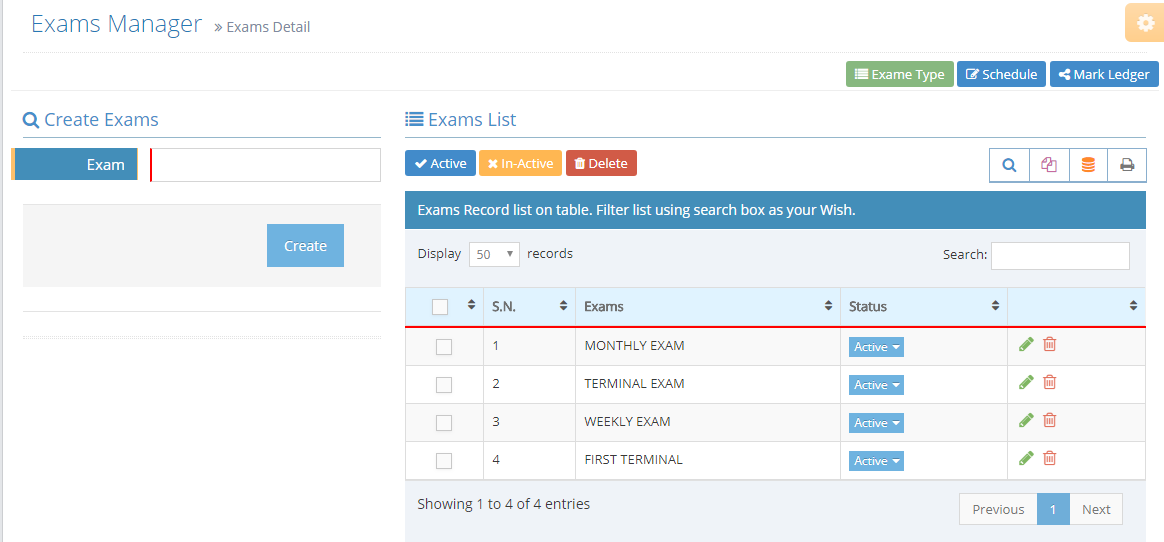
Task: Click the orange database export icon
Action: [1088, 165]
